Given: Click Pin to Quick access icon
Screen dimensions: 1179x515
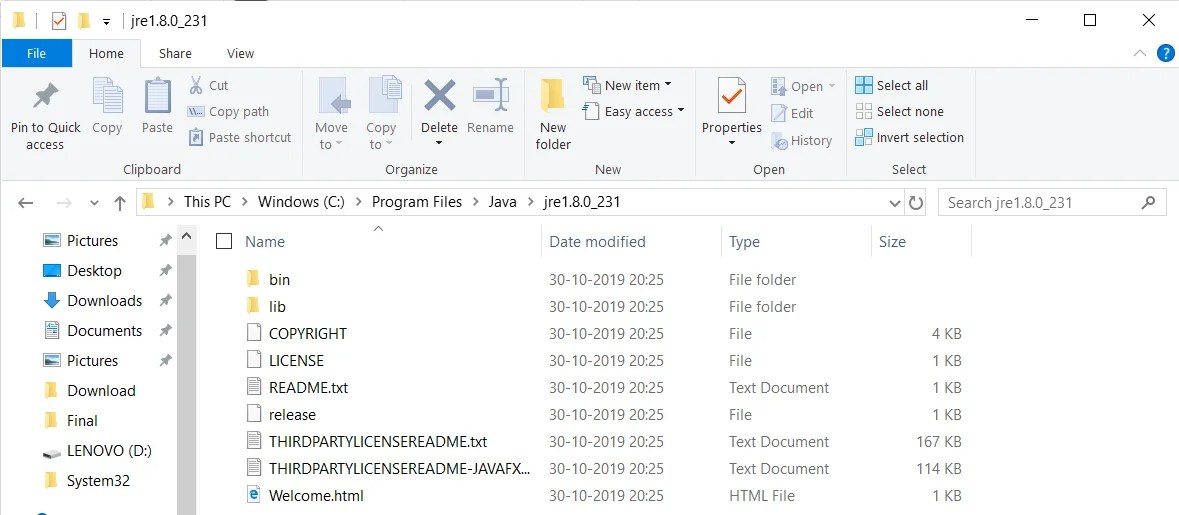Looking at the screenshot, I should point(45,97).
